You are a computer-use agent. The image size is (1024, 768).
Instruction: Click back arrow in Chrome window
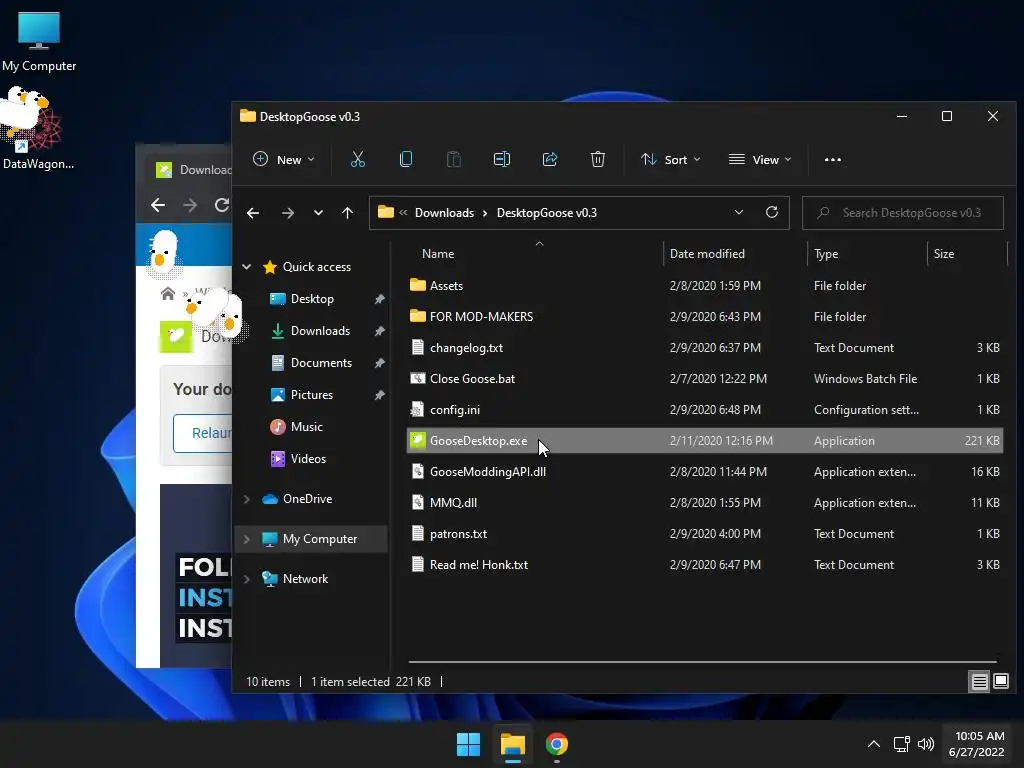[157, 205]
